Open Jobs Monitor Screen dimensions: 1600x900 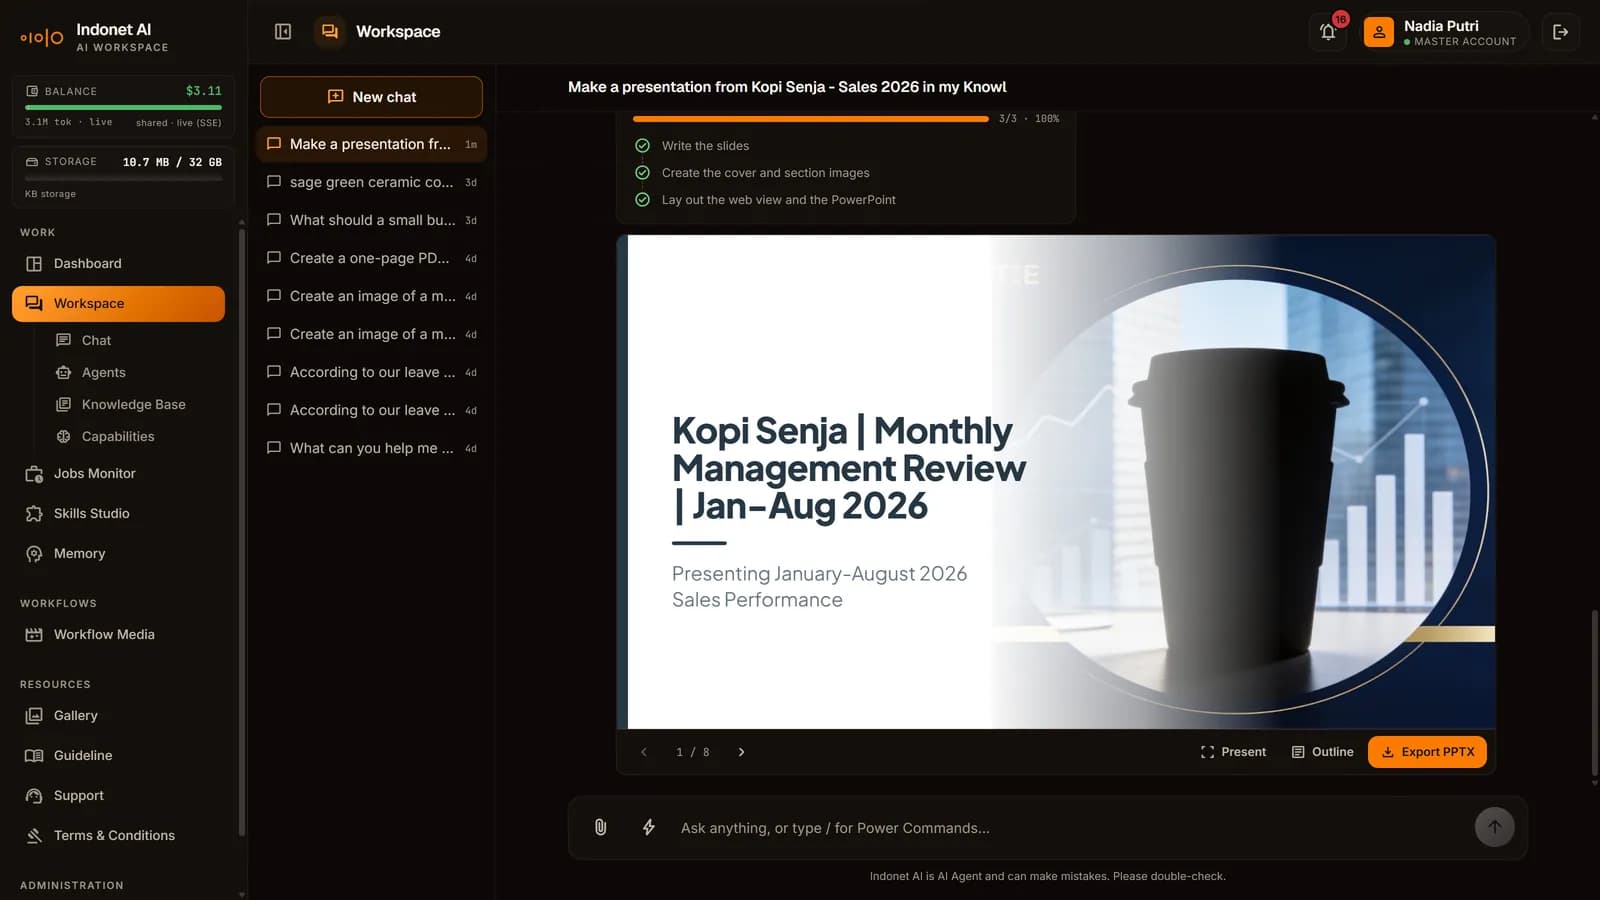tap(118, 473)
